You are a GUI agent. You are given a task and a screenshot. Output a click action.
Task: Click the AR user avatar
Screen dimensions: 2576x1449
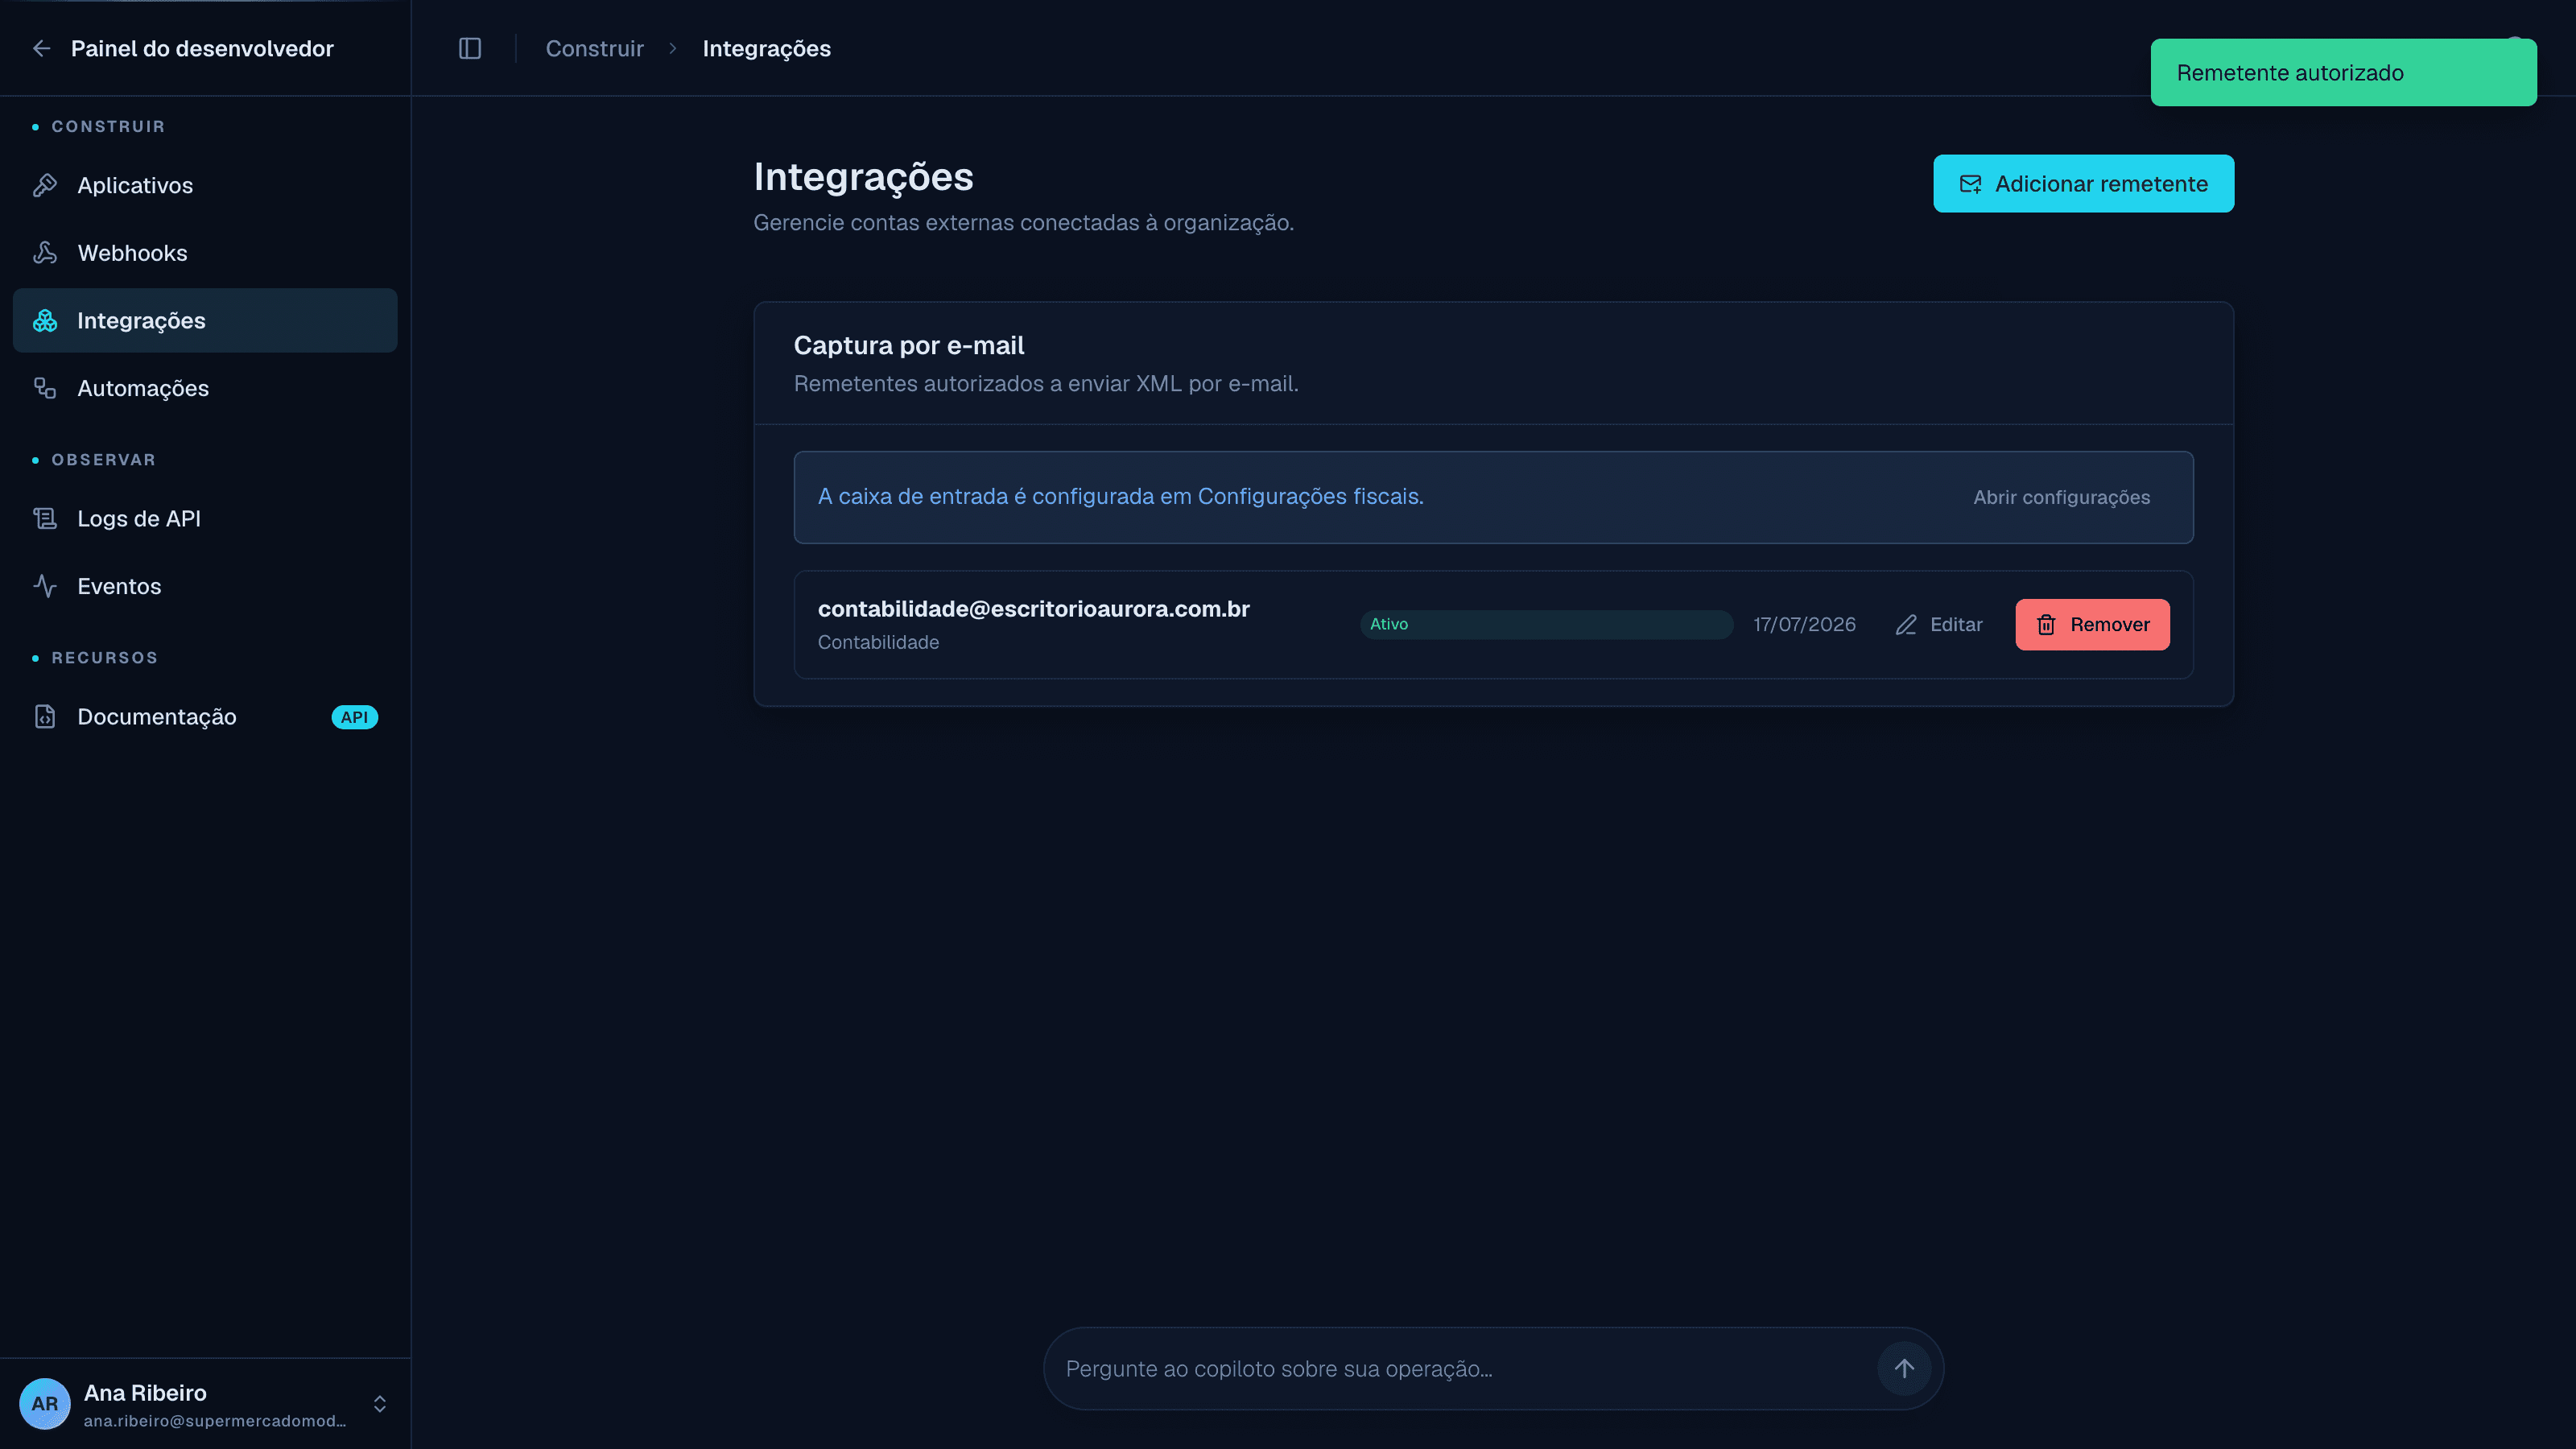coord(45,1403)
